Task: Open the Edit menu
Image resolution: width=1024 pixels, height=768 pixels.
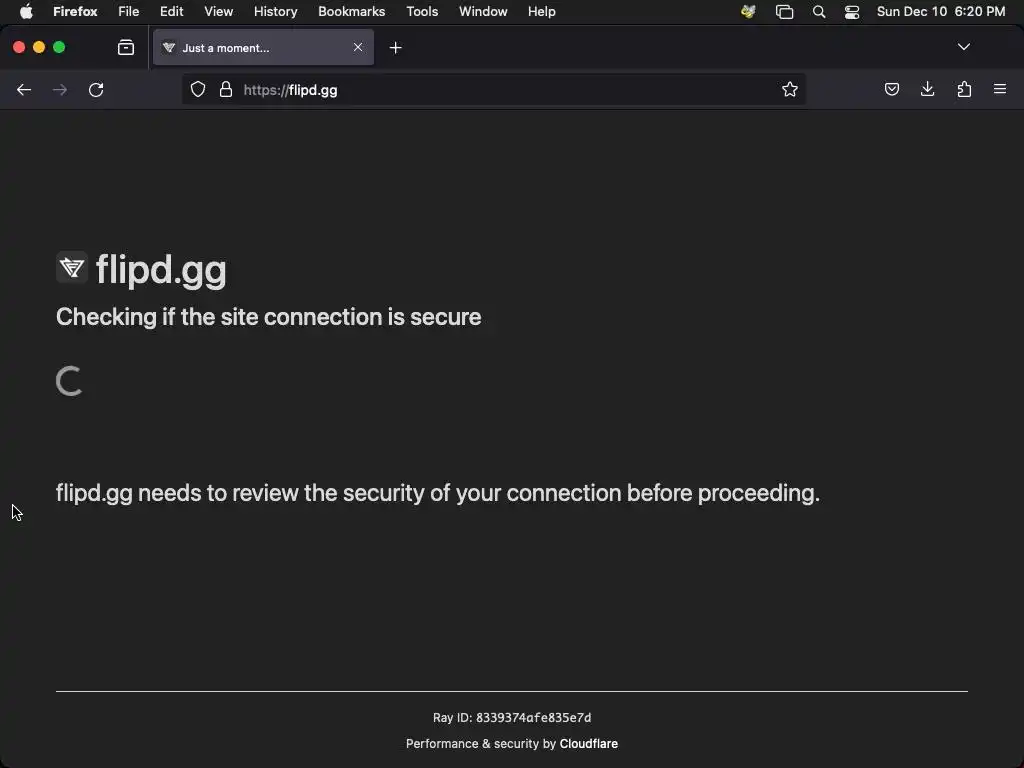Action: click(x=172, y=11)
